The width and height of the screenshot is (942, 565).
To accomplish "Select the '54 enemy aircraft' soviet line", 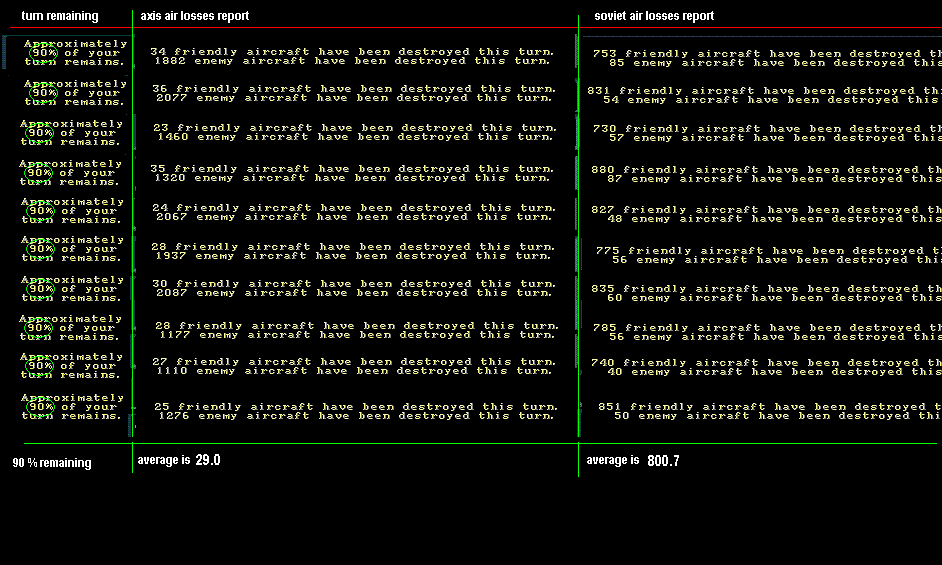I will (x=772, y=100).
